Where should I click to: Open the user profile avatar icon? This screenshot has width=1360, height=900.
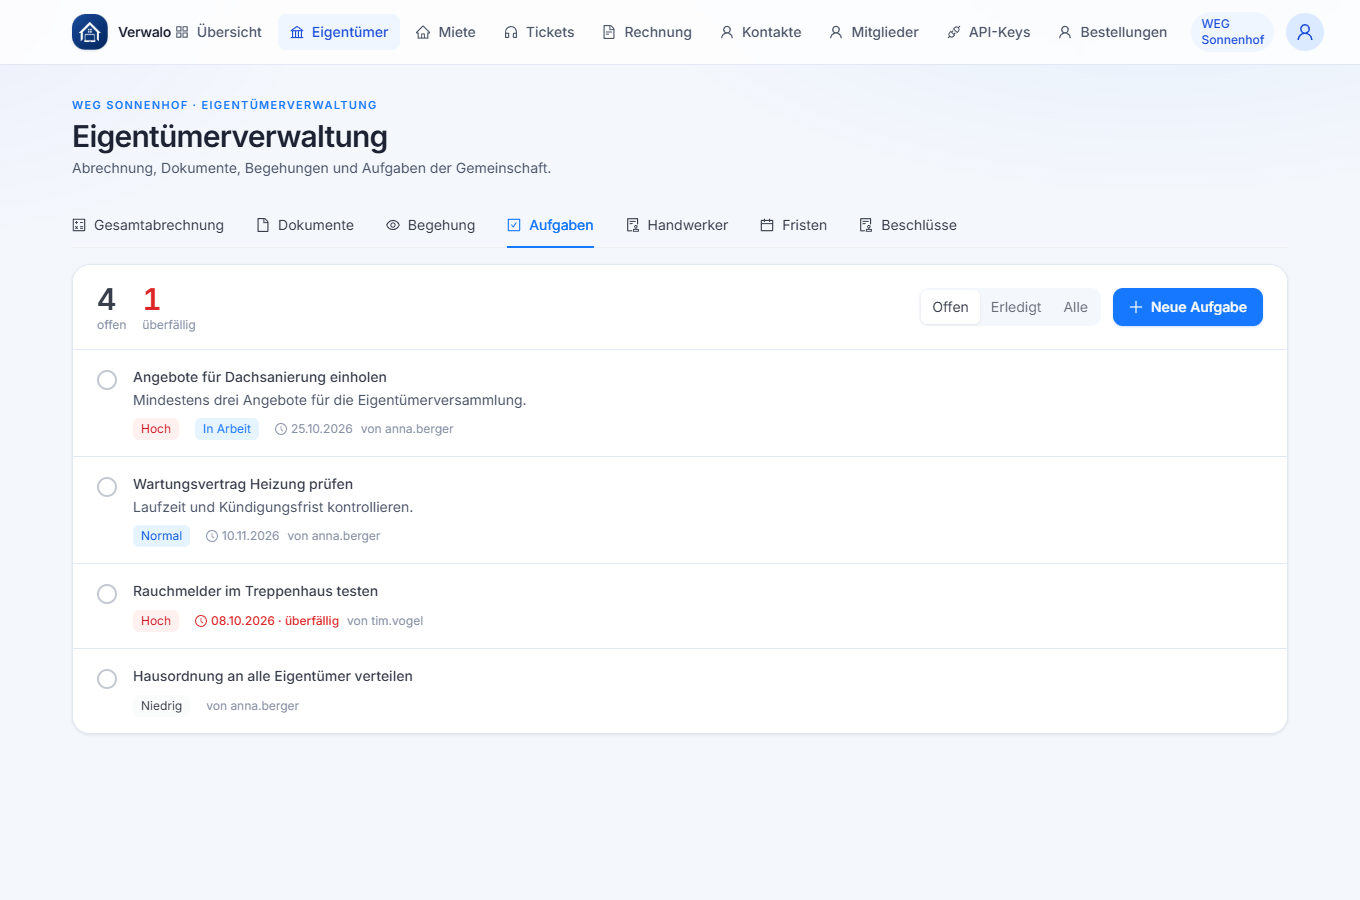click(1305, 32)
